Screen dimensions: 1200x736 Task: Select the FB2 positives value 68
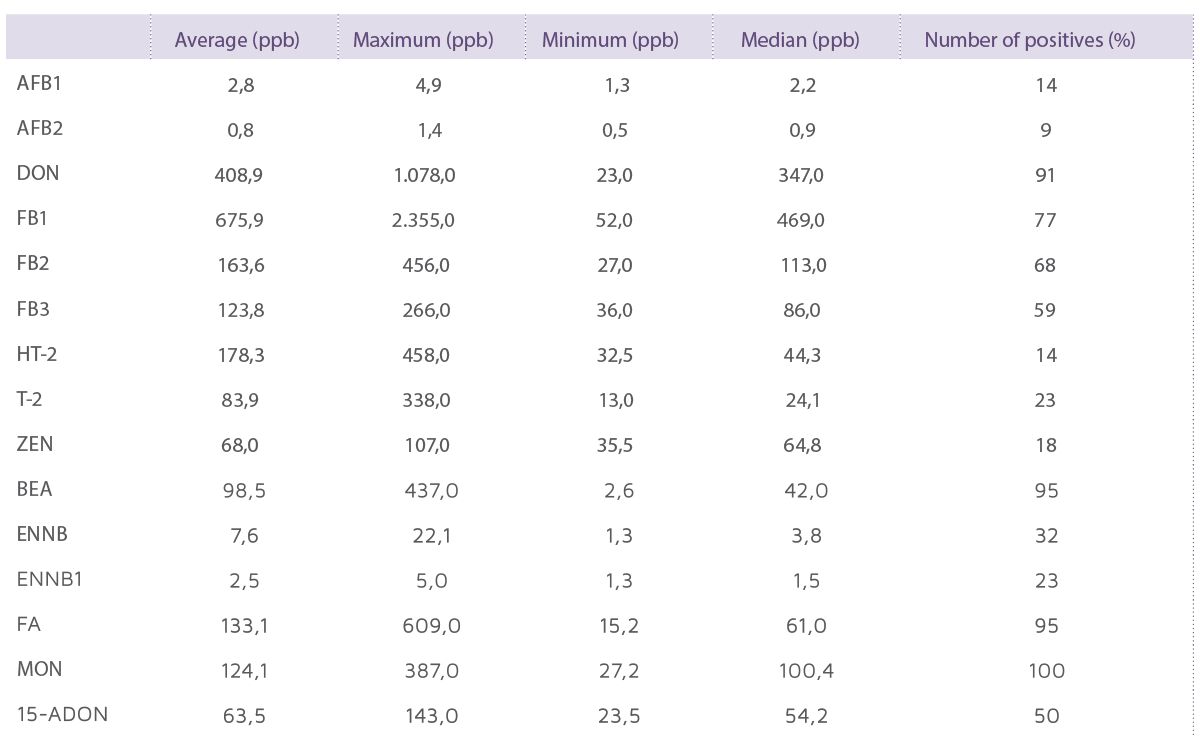pos(1046,265)
